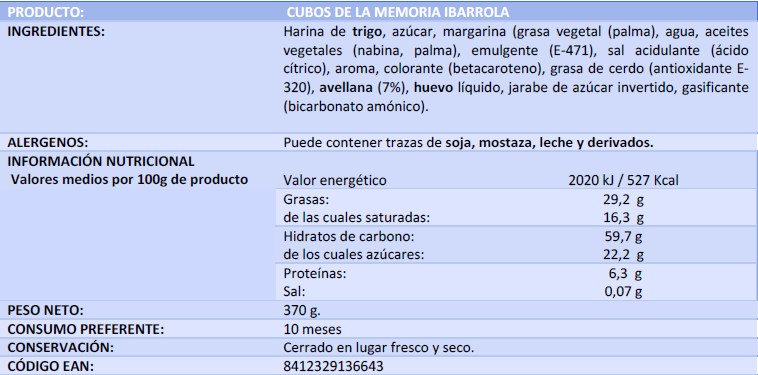Viewport: 758px width, 375px height.
Task: Click the PRODUCTO header label
Action: pyautogui.click(x=46, y=12)
